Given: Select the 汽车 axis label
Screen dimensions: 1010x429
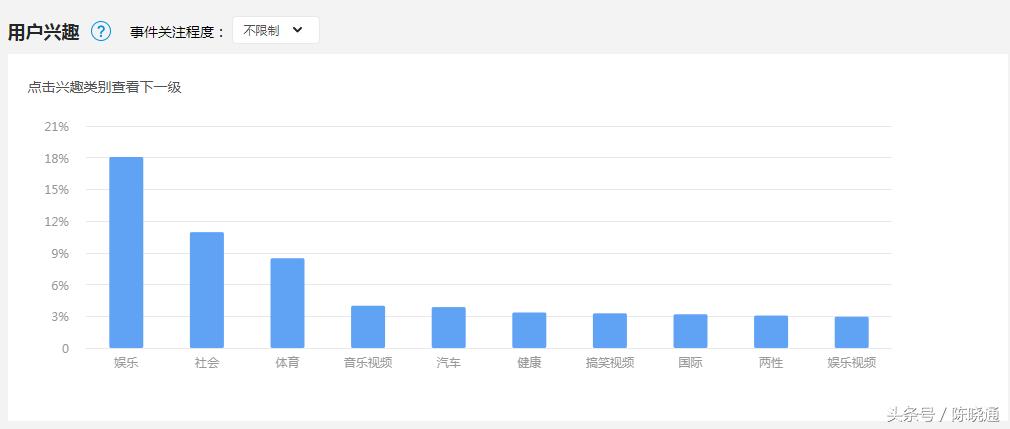Looking at the screenshot, I should click(x=449, y=363).
